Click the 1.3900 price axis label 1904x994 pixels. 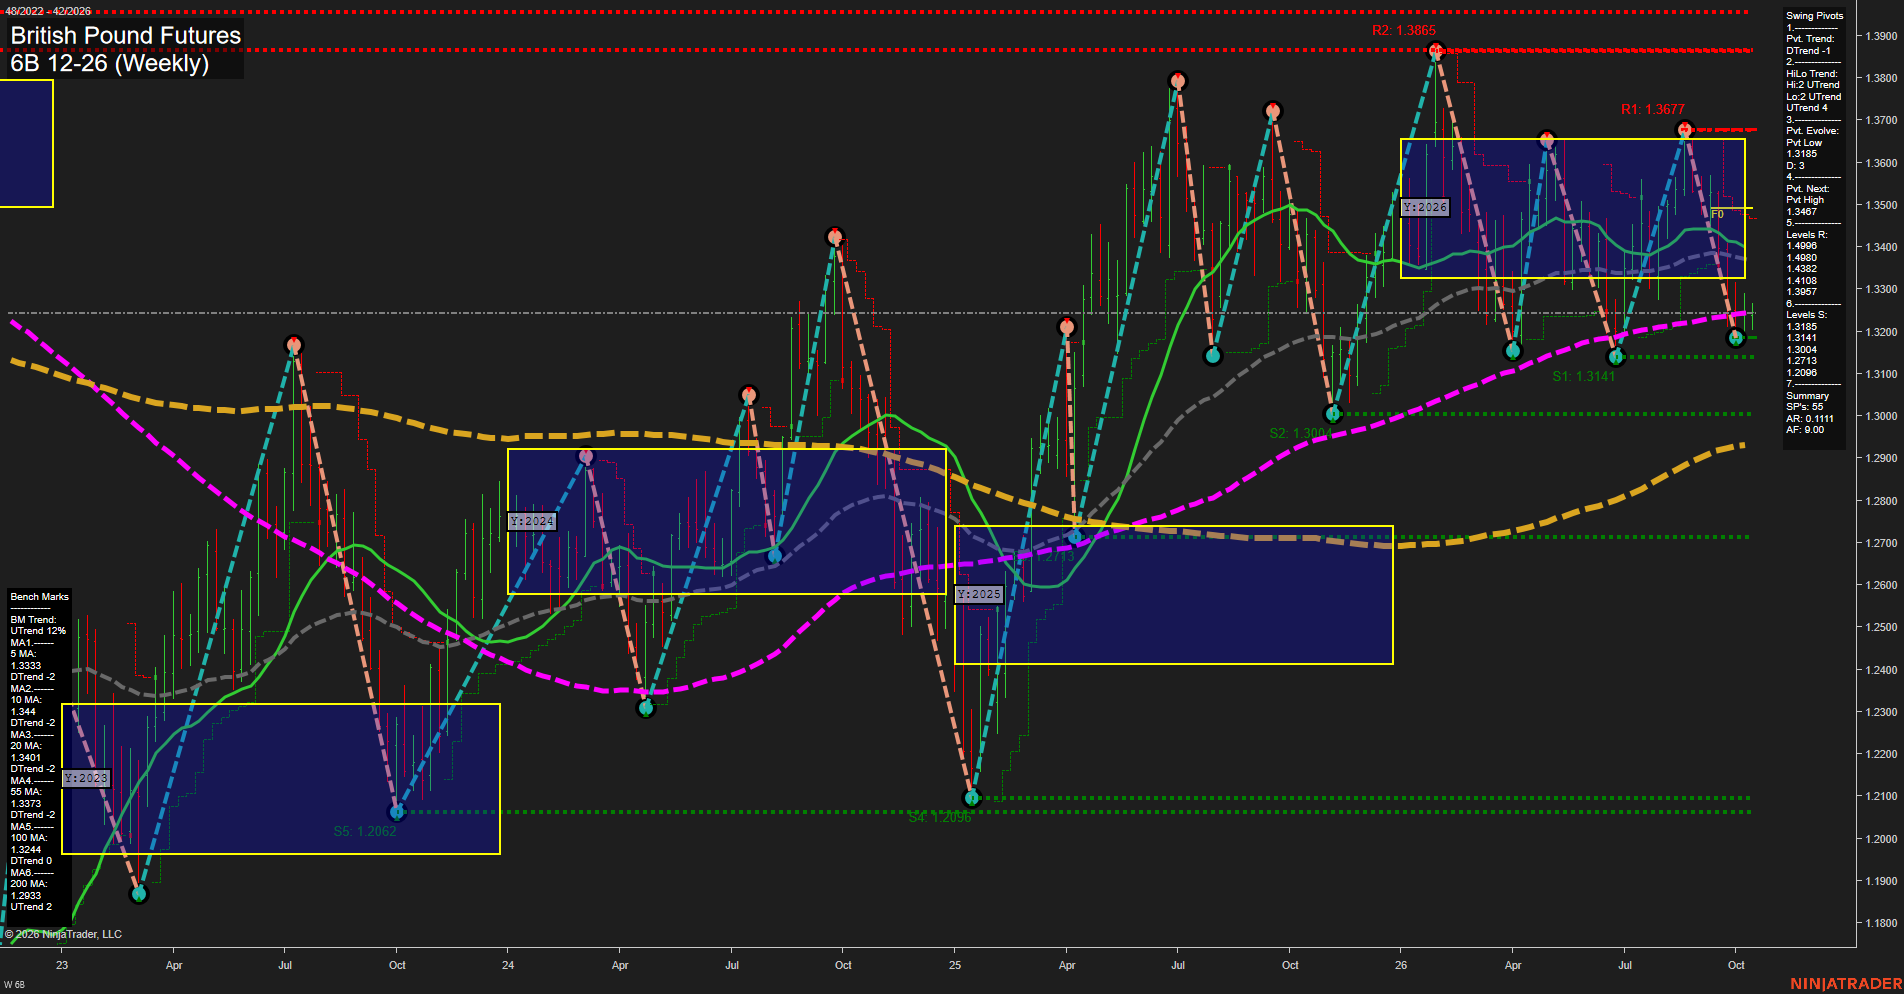1881,36
